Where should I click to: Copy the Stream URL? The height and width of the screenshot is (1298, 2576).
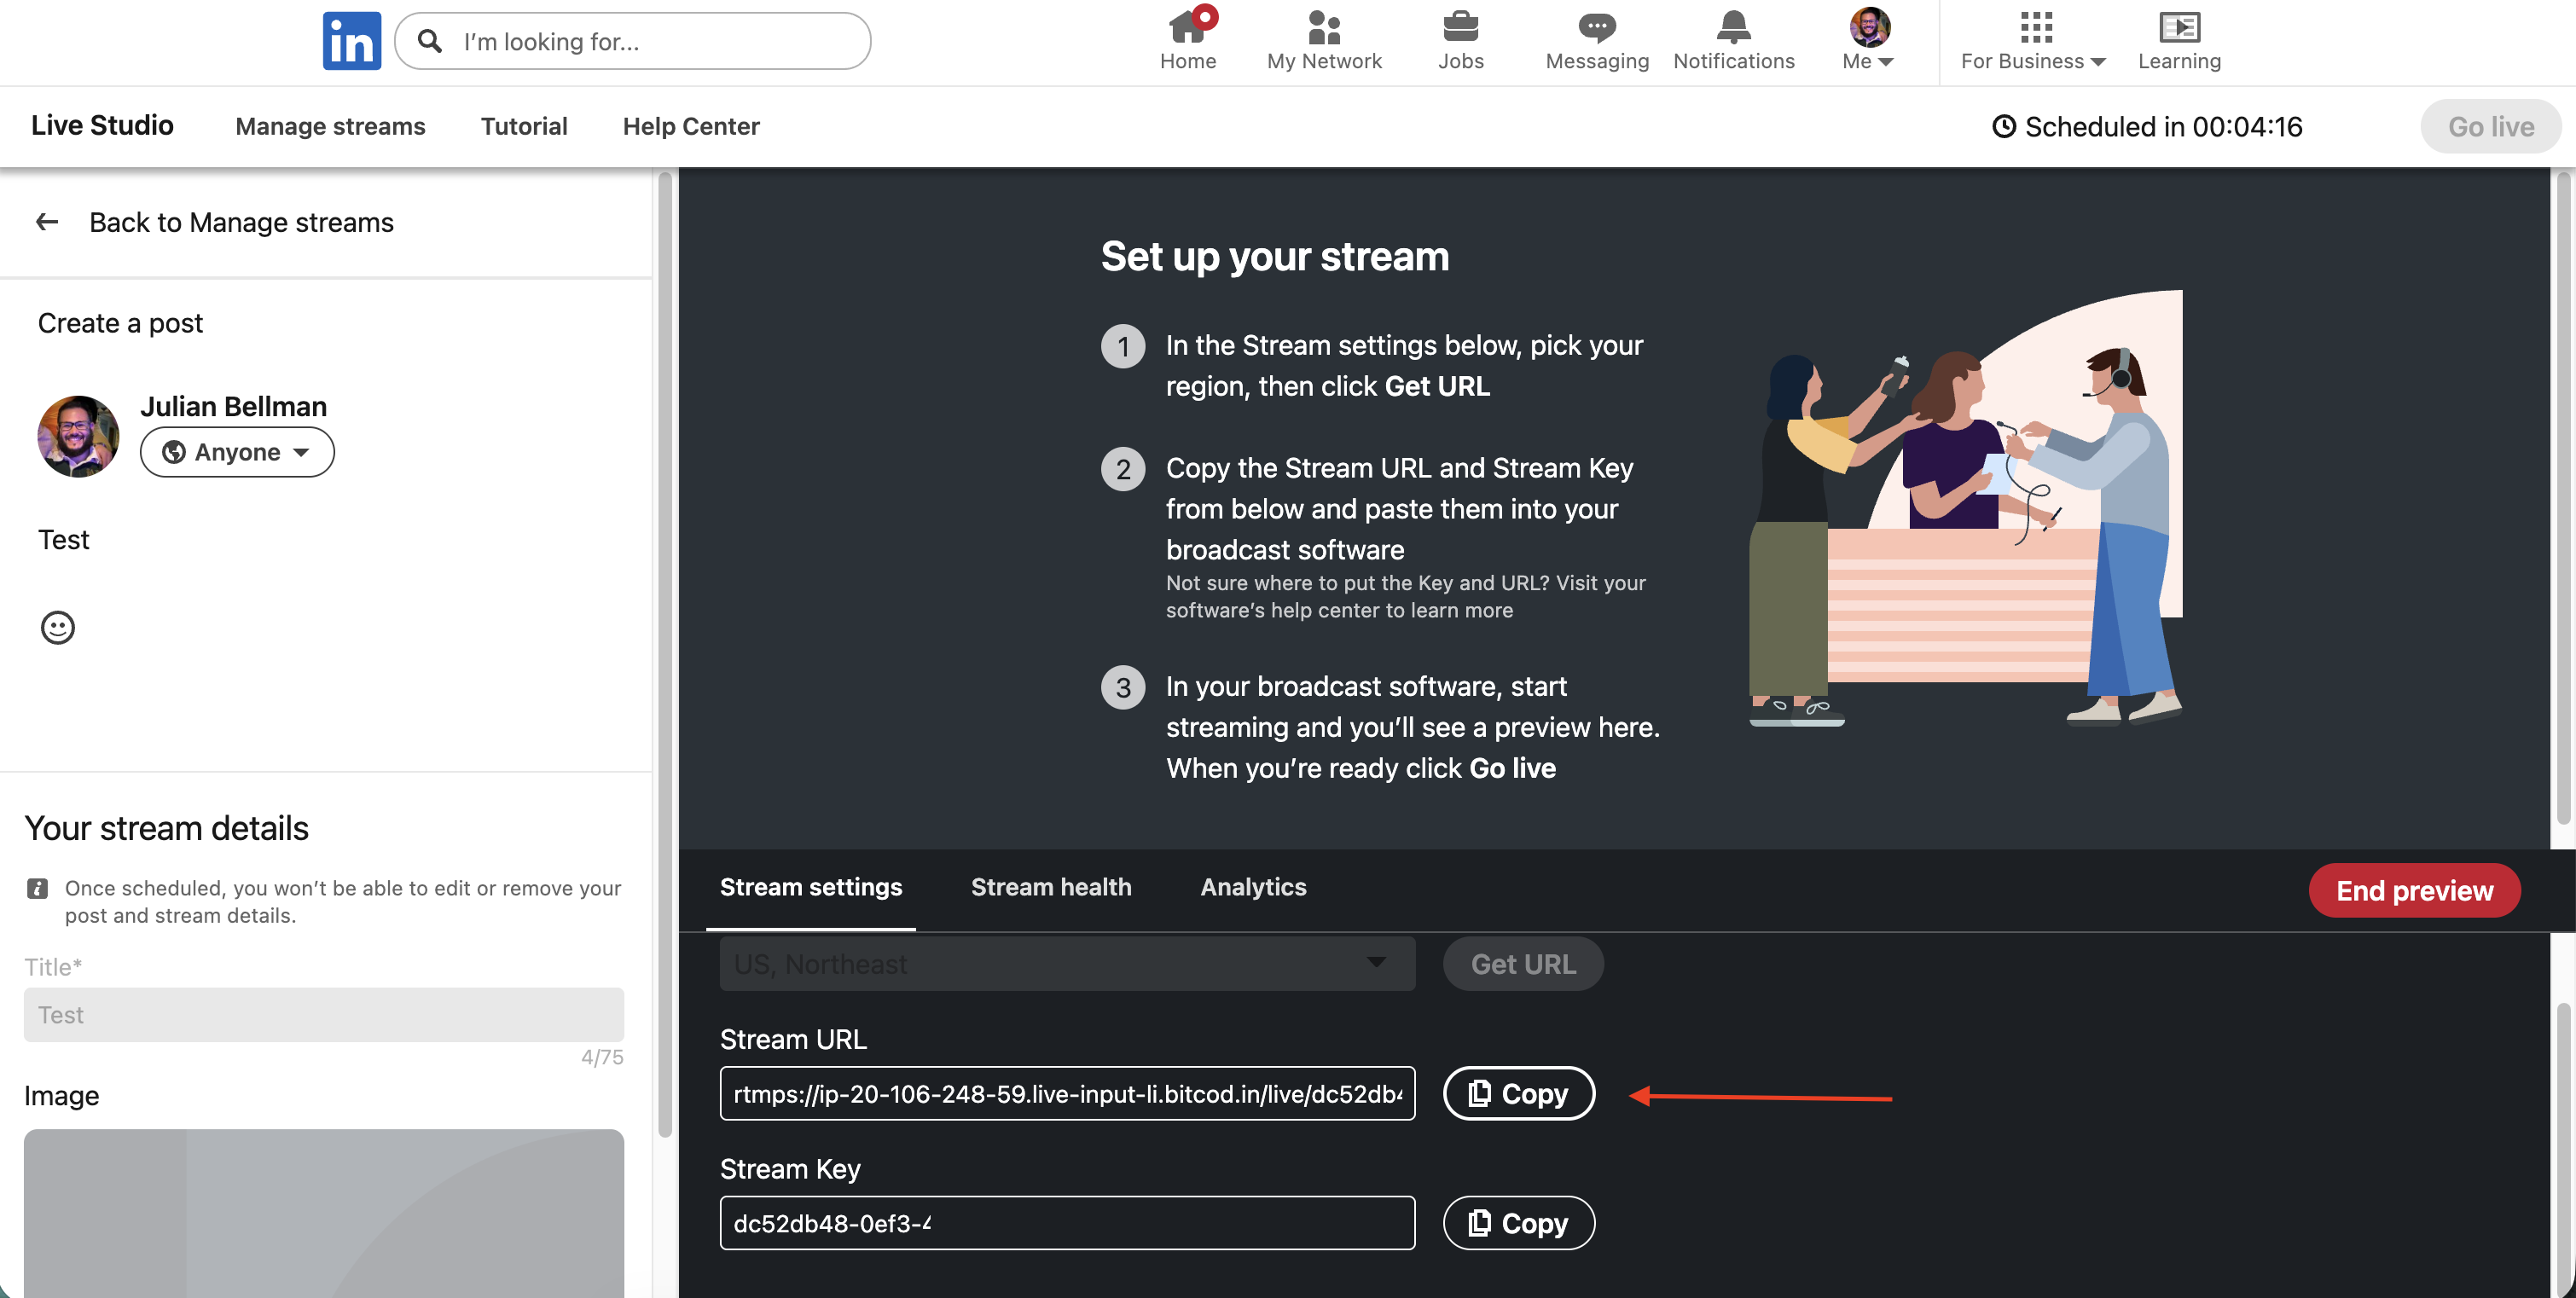pyautogui.click(x=1518, y=1094)
